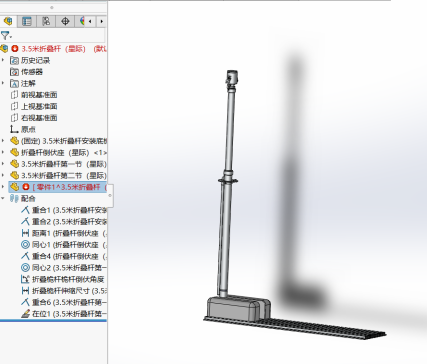Select the 3.5米折叠杆第一节 part icon
This screenshot has height=364, width=427.
click(x=14, y=164)
